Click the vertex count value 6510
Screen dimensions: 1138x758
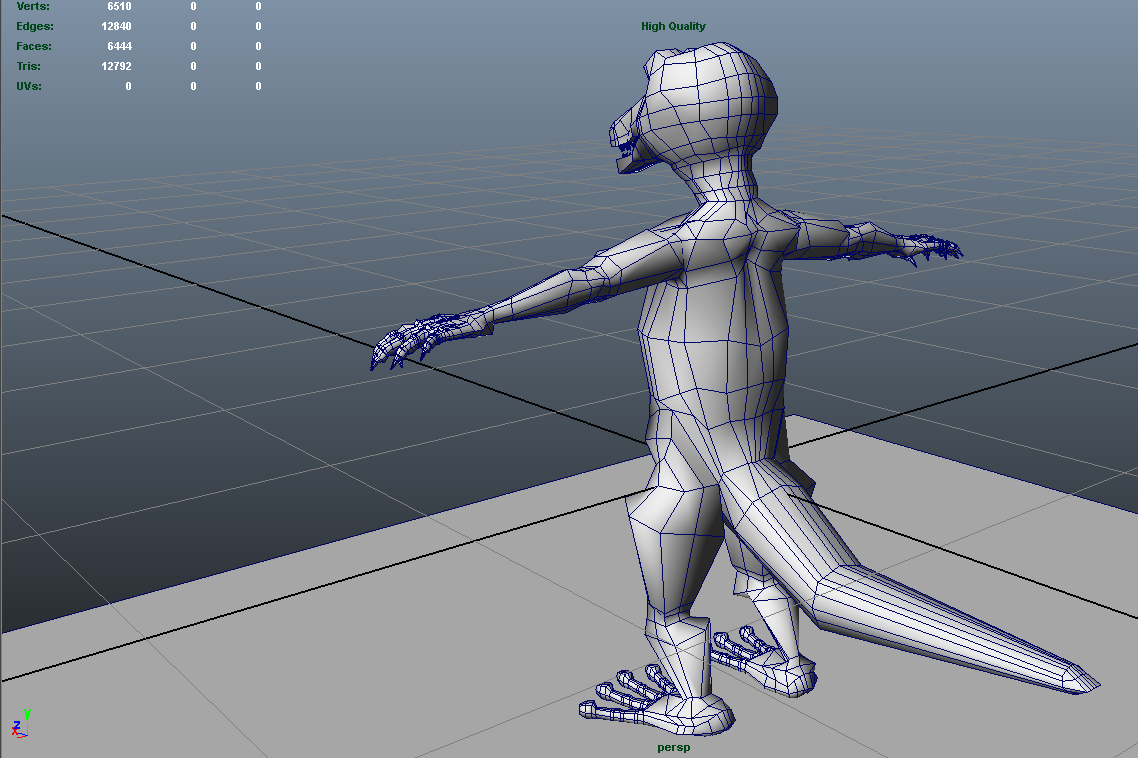tap(119, 6)
